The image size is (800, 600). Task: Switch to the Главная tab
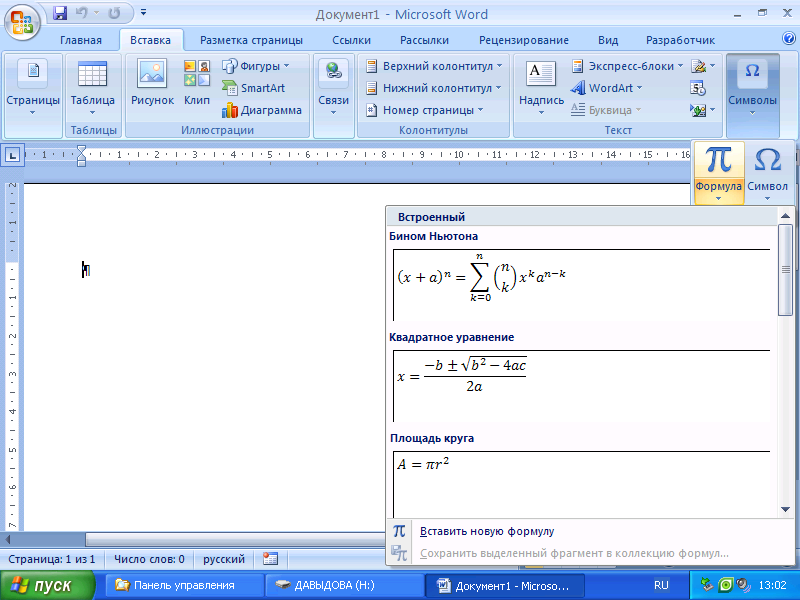coord(81,40)
